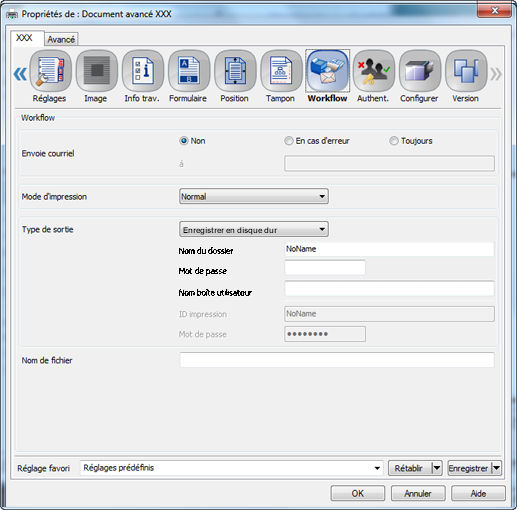
Task: Select the Configurer printer icon
Action: coord(420,71)
